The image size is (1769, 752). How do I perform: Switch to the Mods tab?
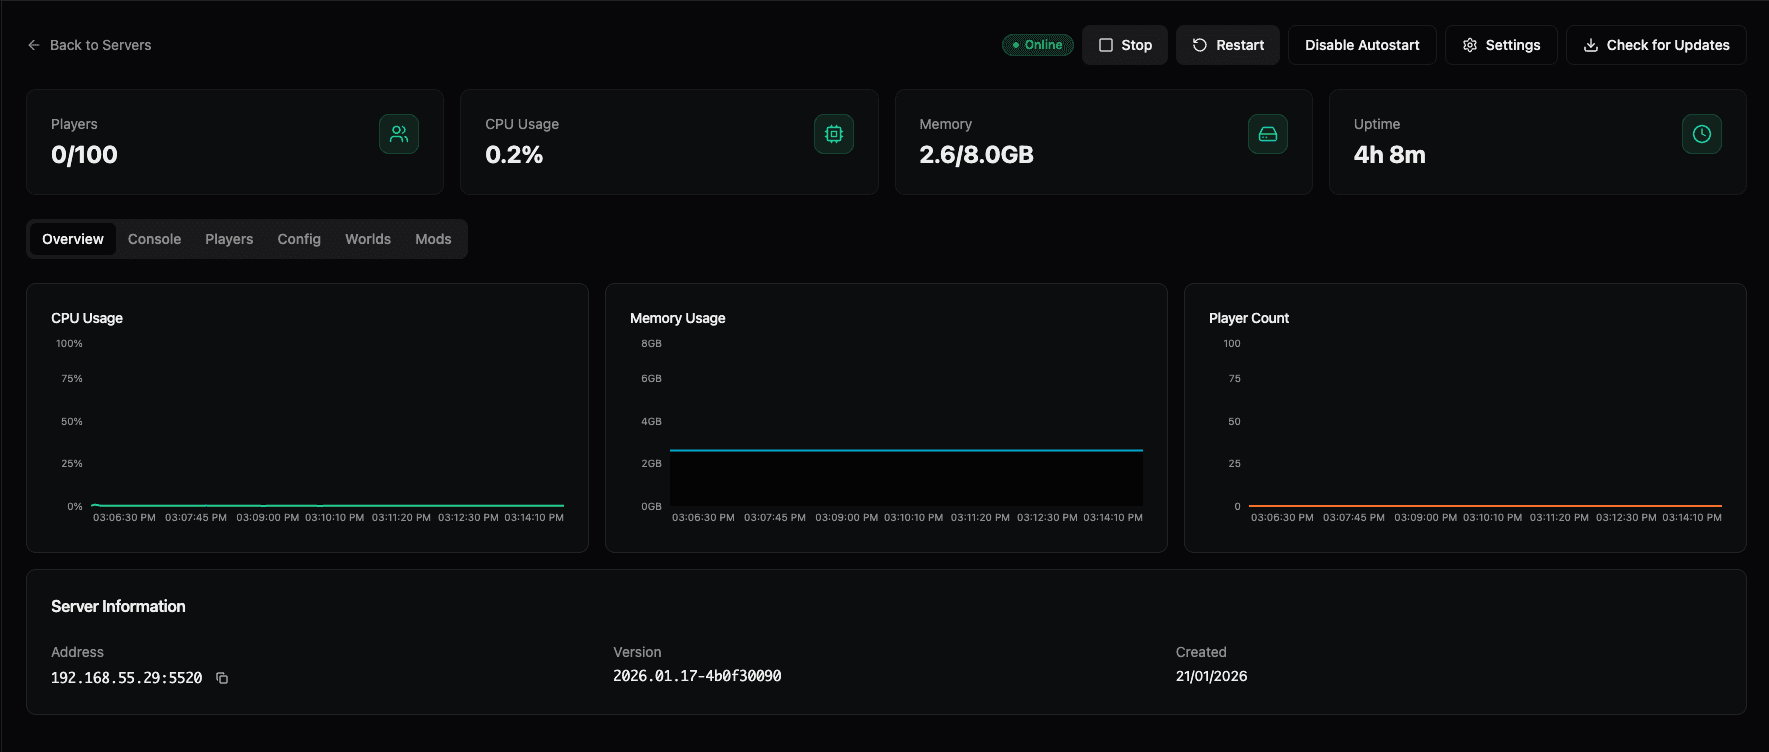pyautogui.click(x=433, y=239)
